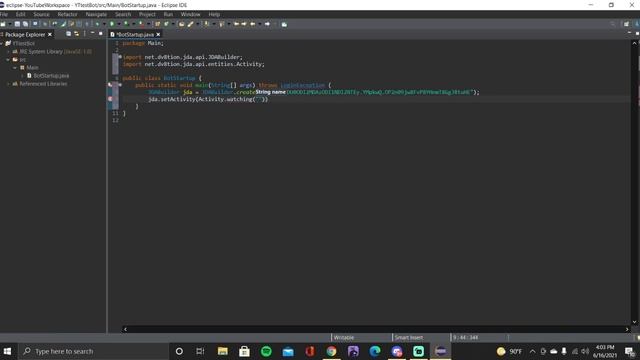
Task: Select the BotStartup.java editor tab
Action: [x=135, y=35]
